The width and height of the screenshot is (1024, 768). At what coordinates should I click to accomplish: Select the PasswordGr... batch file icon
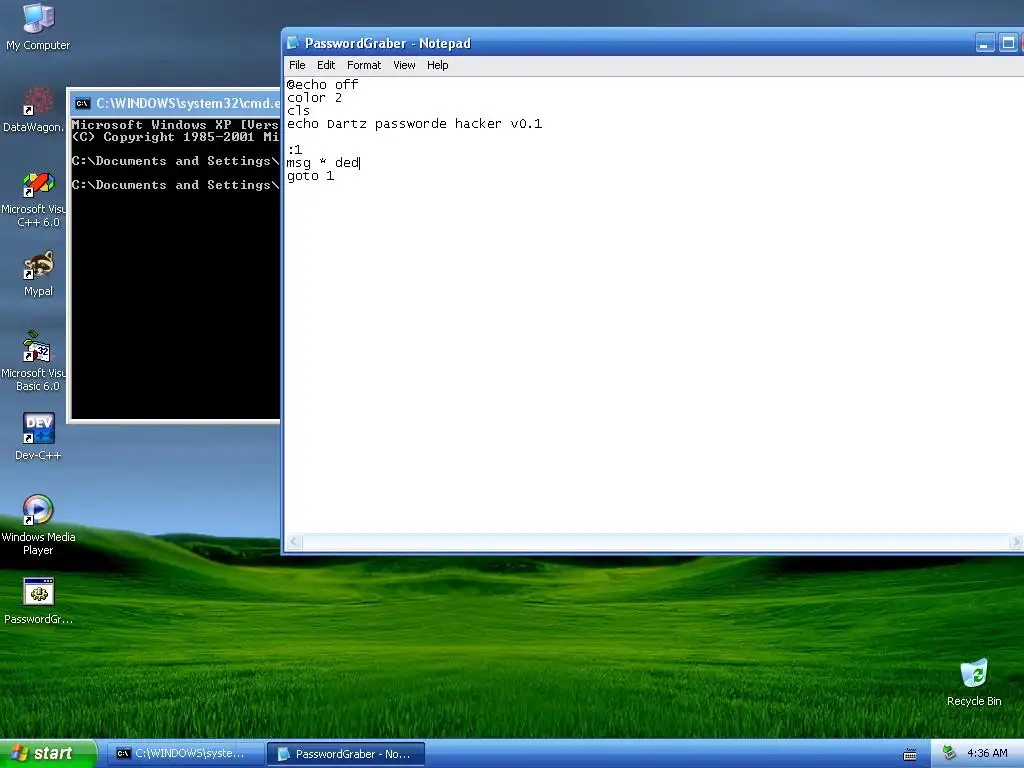(38, 601)
